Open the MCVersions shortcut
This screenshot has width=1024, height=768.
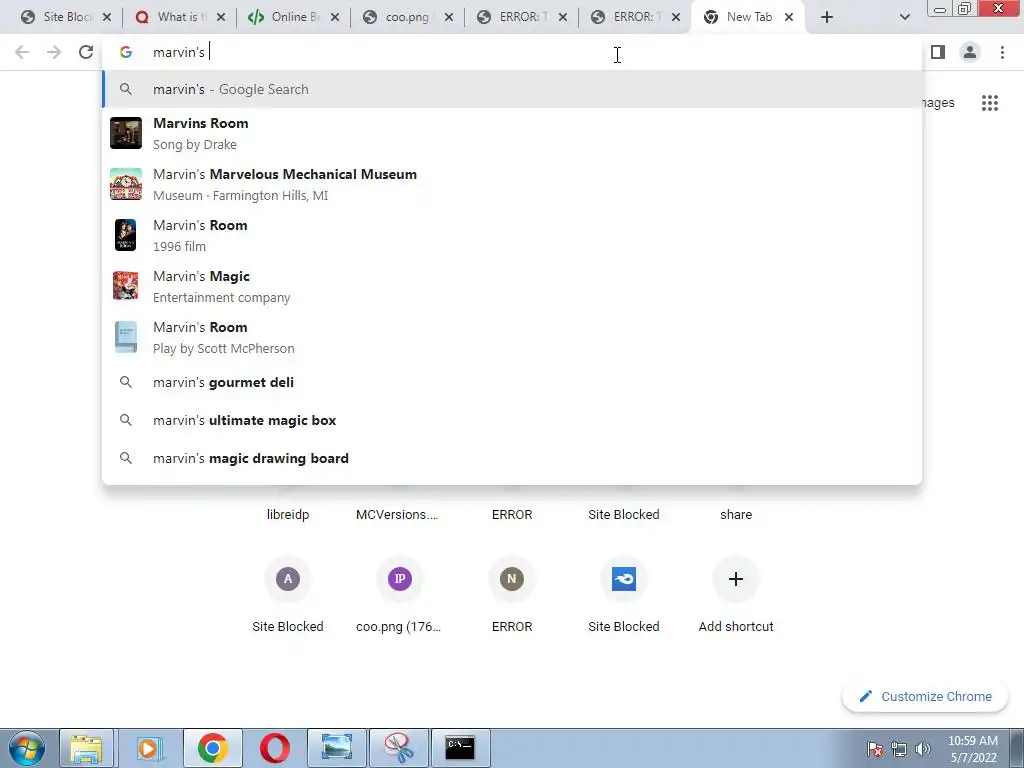[397, 515]
